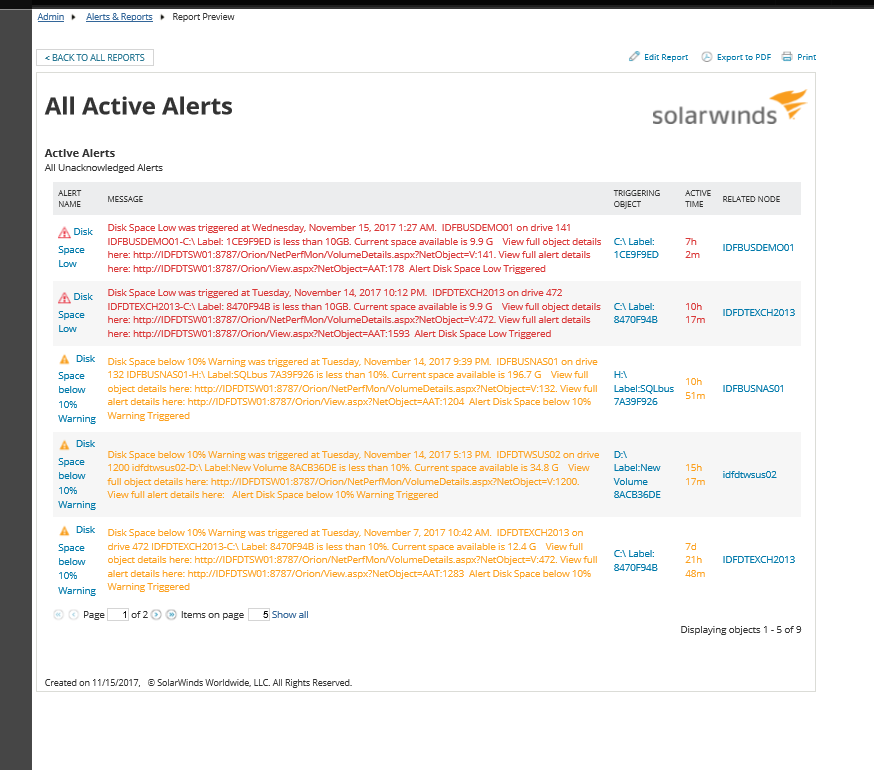Click the Export to PDF icon

706,56
